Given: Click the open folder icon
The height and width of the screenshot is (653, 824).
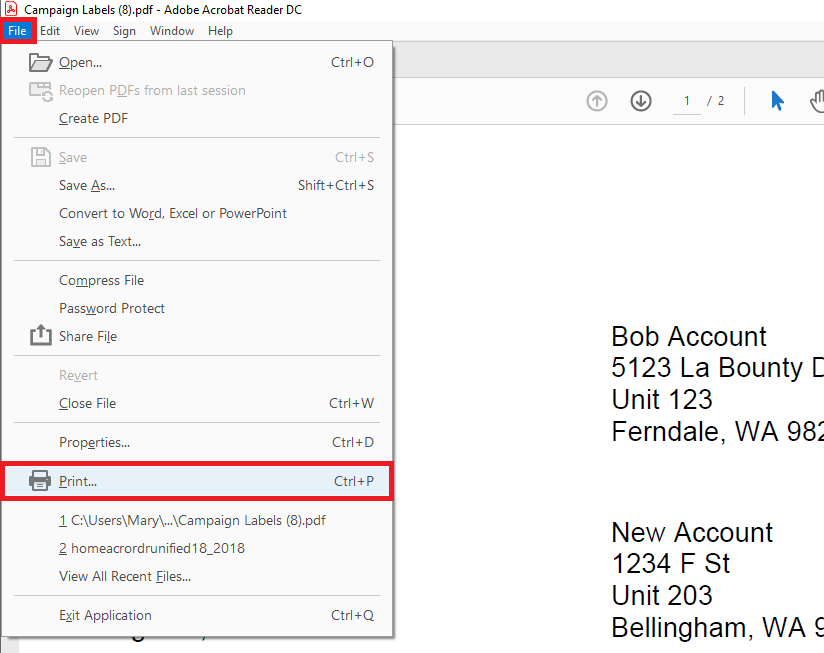Looking at the screenshot, I should 40,62.
